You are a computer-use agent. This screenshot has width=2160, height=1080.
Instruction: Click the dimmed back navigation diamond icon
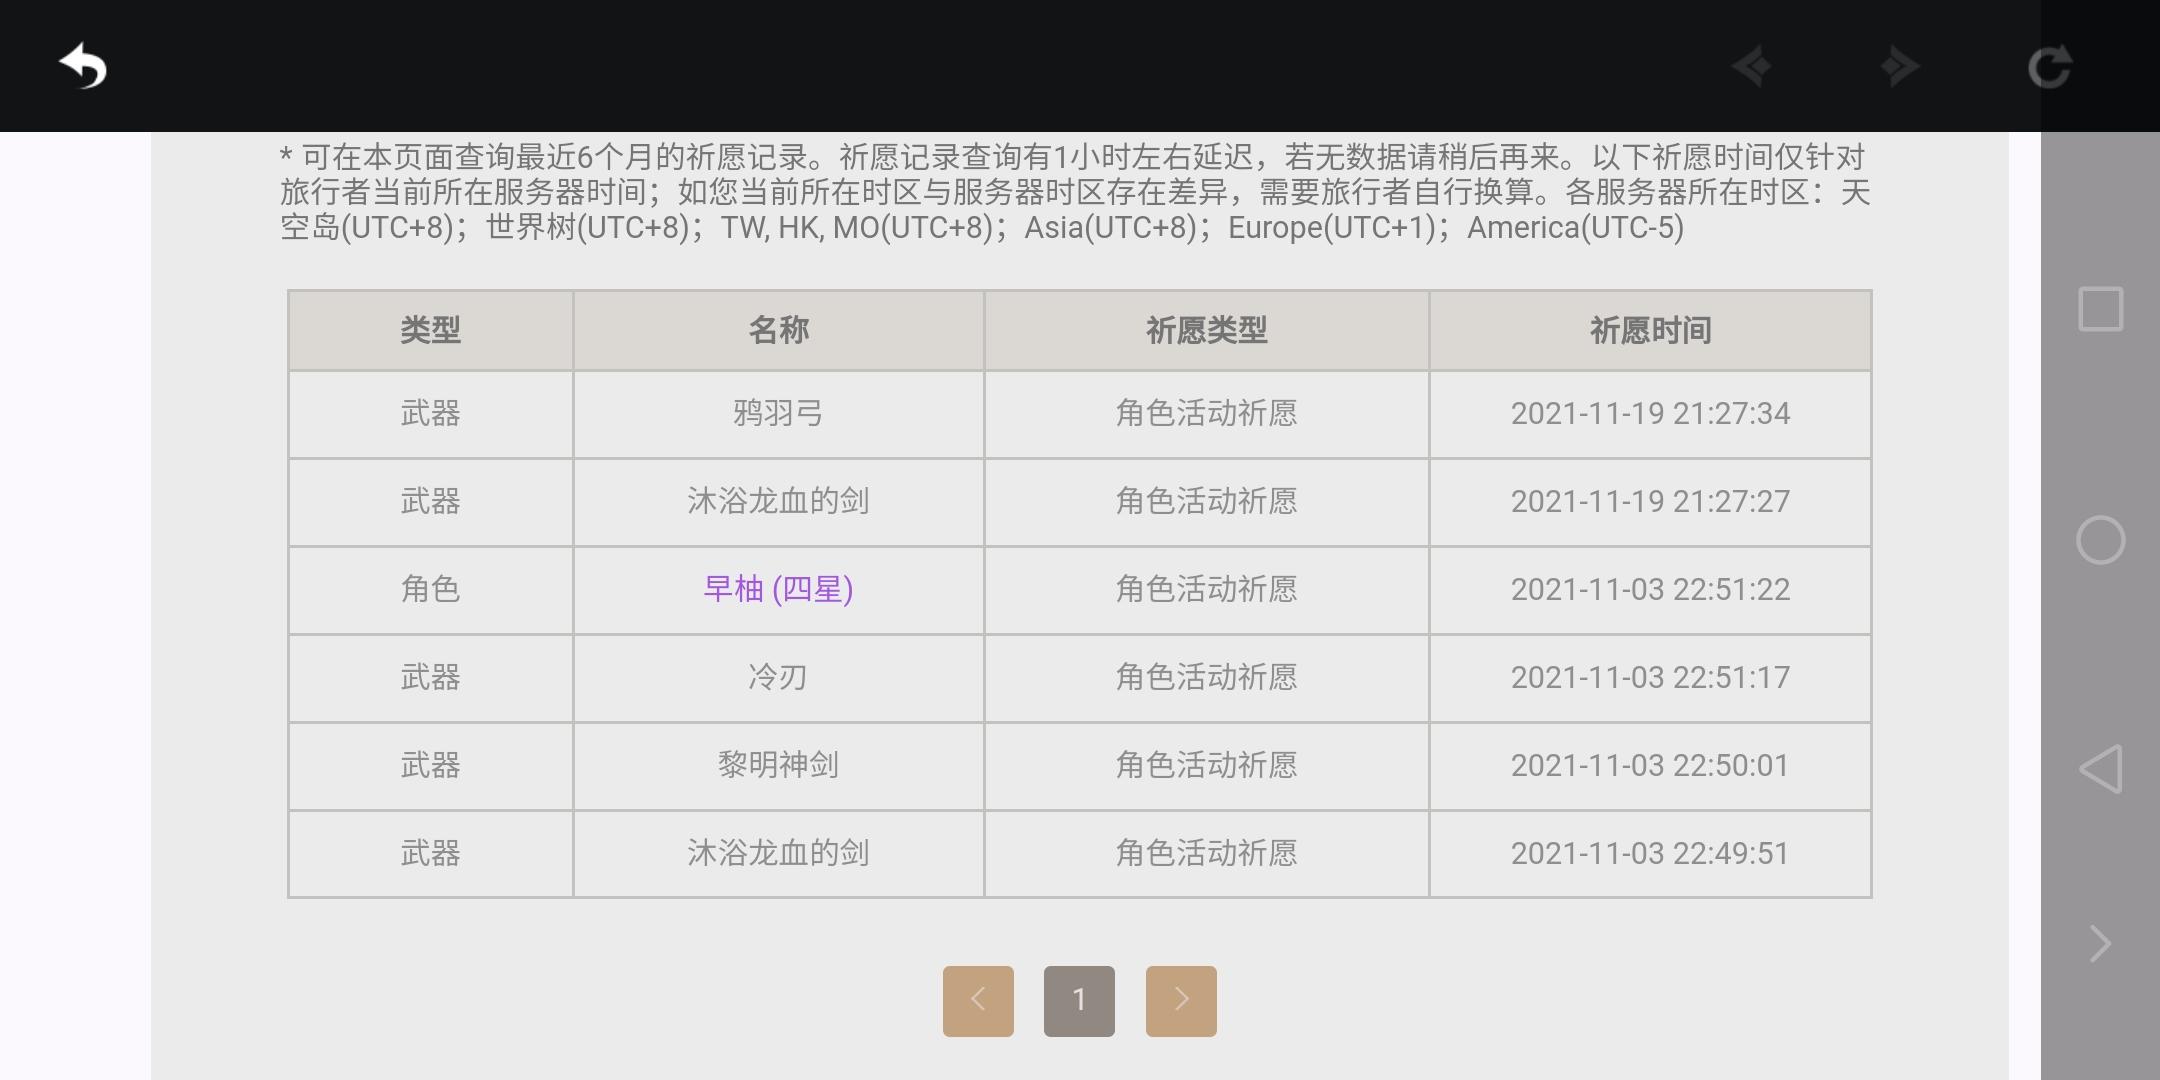1752,67
